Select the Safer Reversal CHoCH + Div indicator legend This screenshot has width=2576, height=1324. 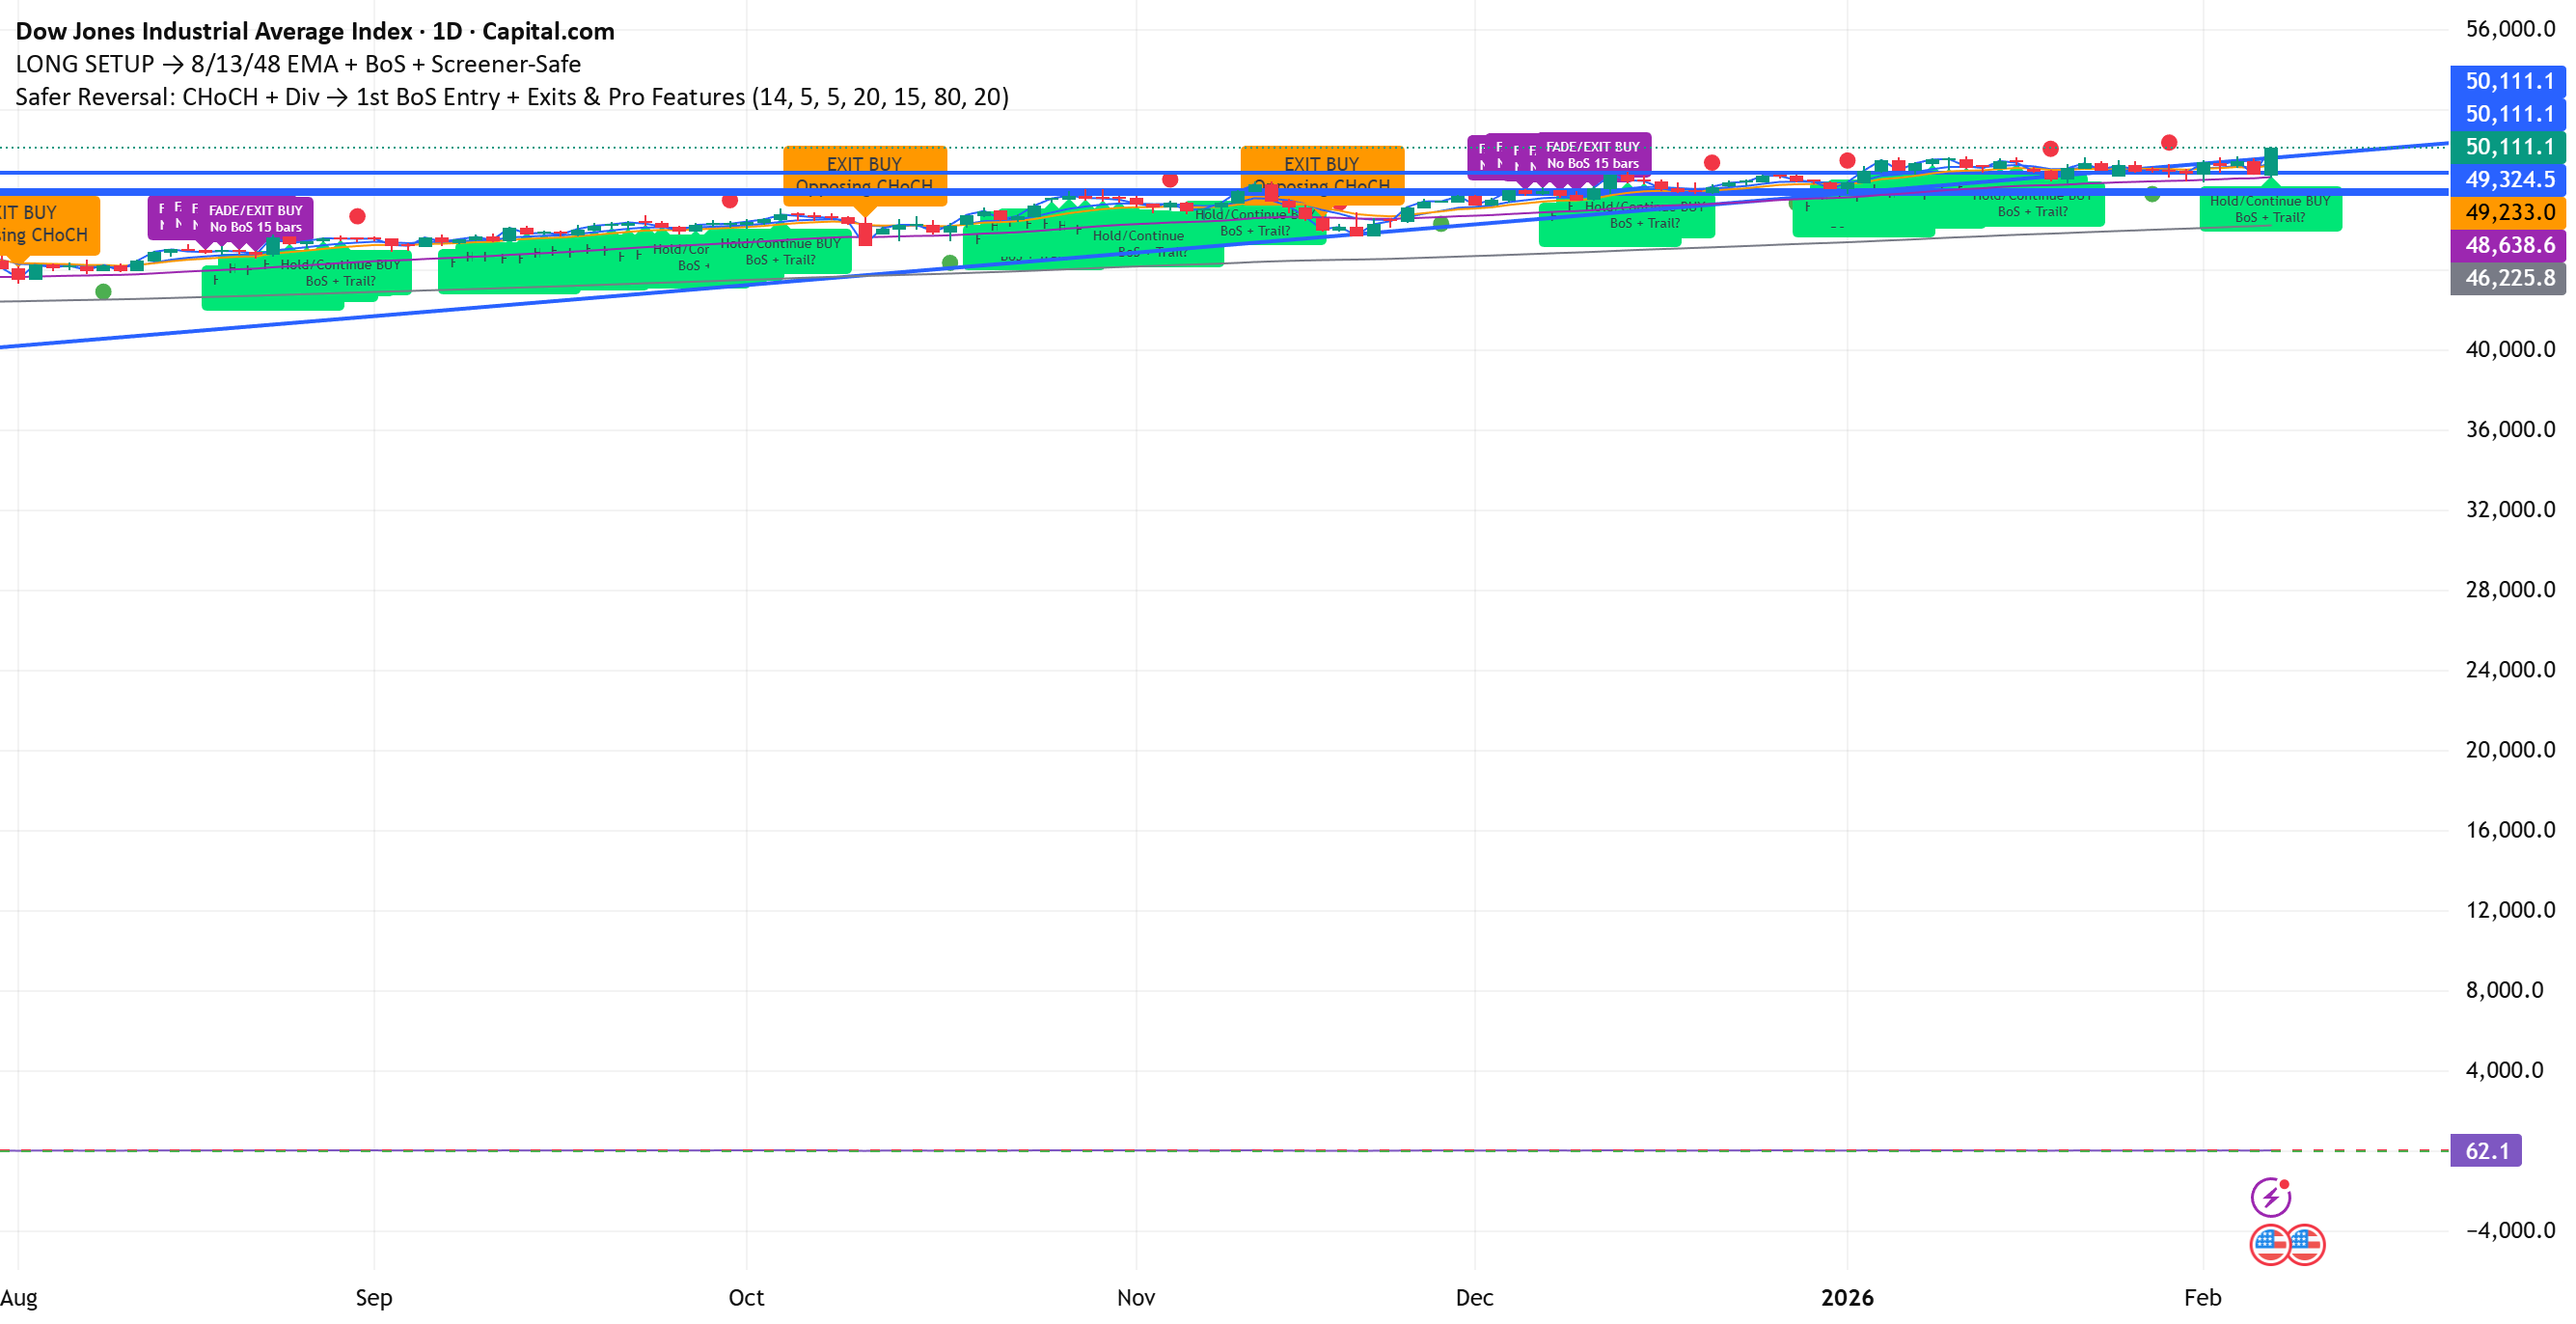[x=512, y=97]
